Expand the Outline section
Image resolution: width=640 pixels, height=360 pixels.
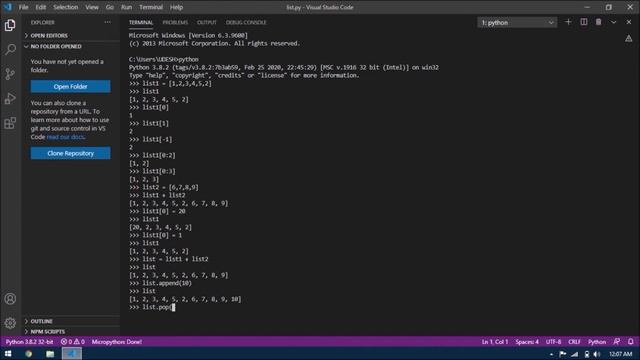click(x=71, y=321)
